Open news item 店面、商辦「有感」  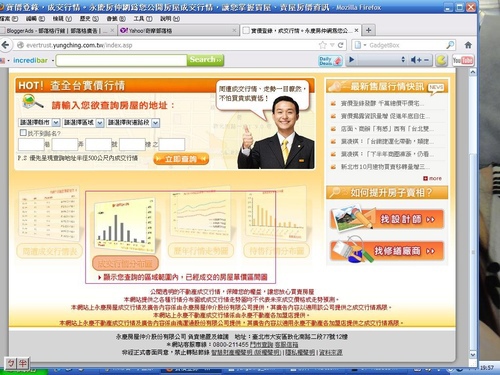coord(387,129)
